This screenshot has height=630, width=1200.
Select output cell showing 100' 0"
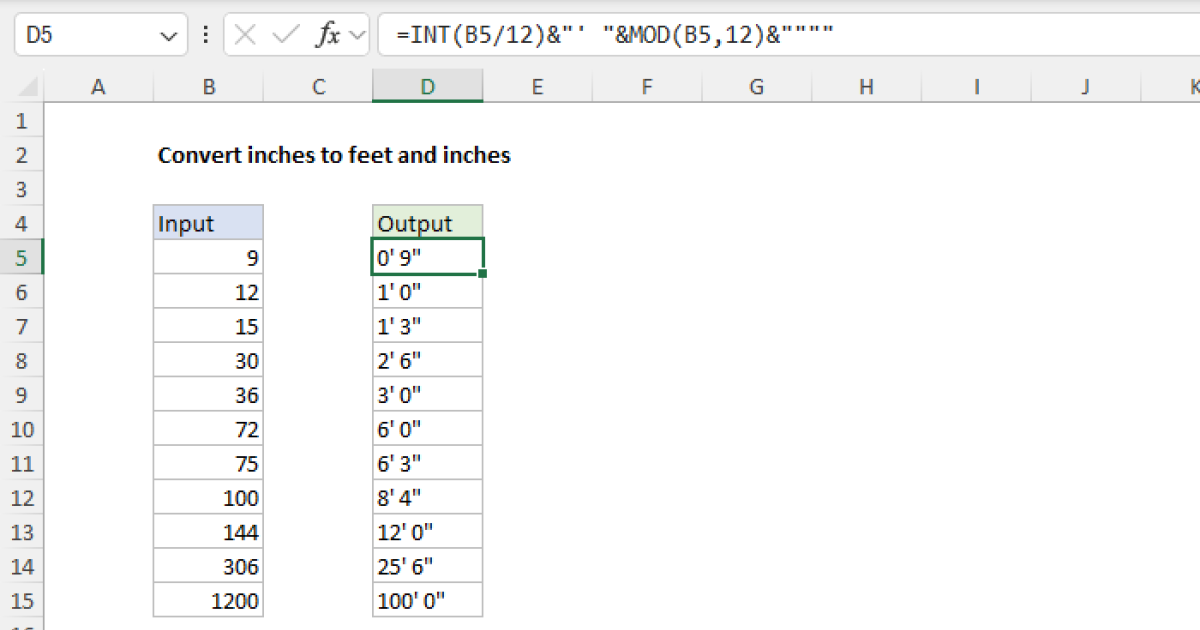pos(428,600)
